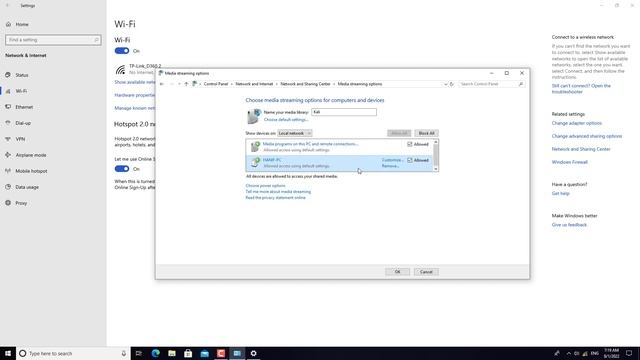Open the Action Center notifications icon
Image resolution: width=640 pixels, height=360 pixels.
[x=629, y=353]
